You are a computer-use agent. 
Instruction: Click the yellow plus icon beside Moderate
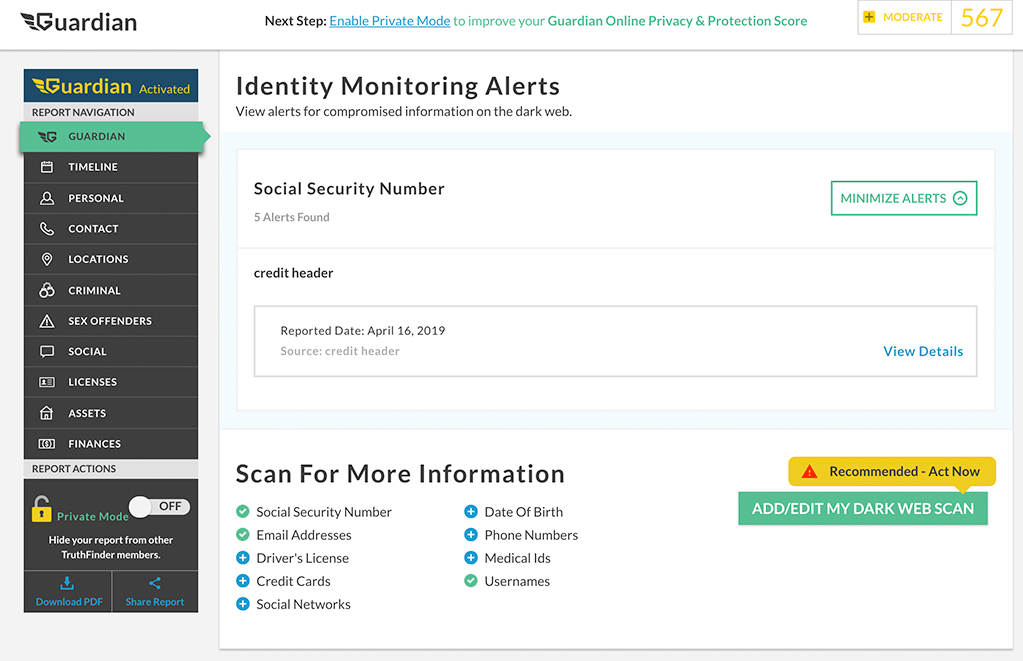point(869,17)
